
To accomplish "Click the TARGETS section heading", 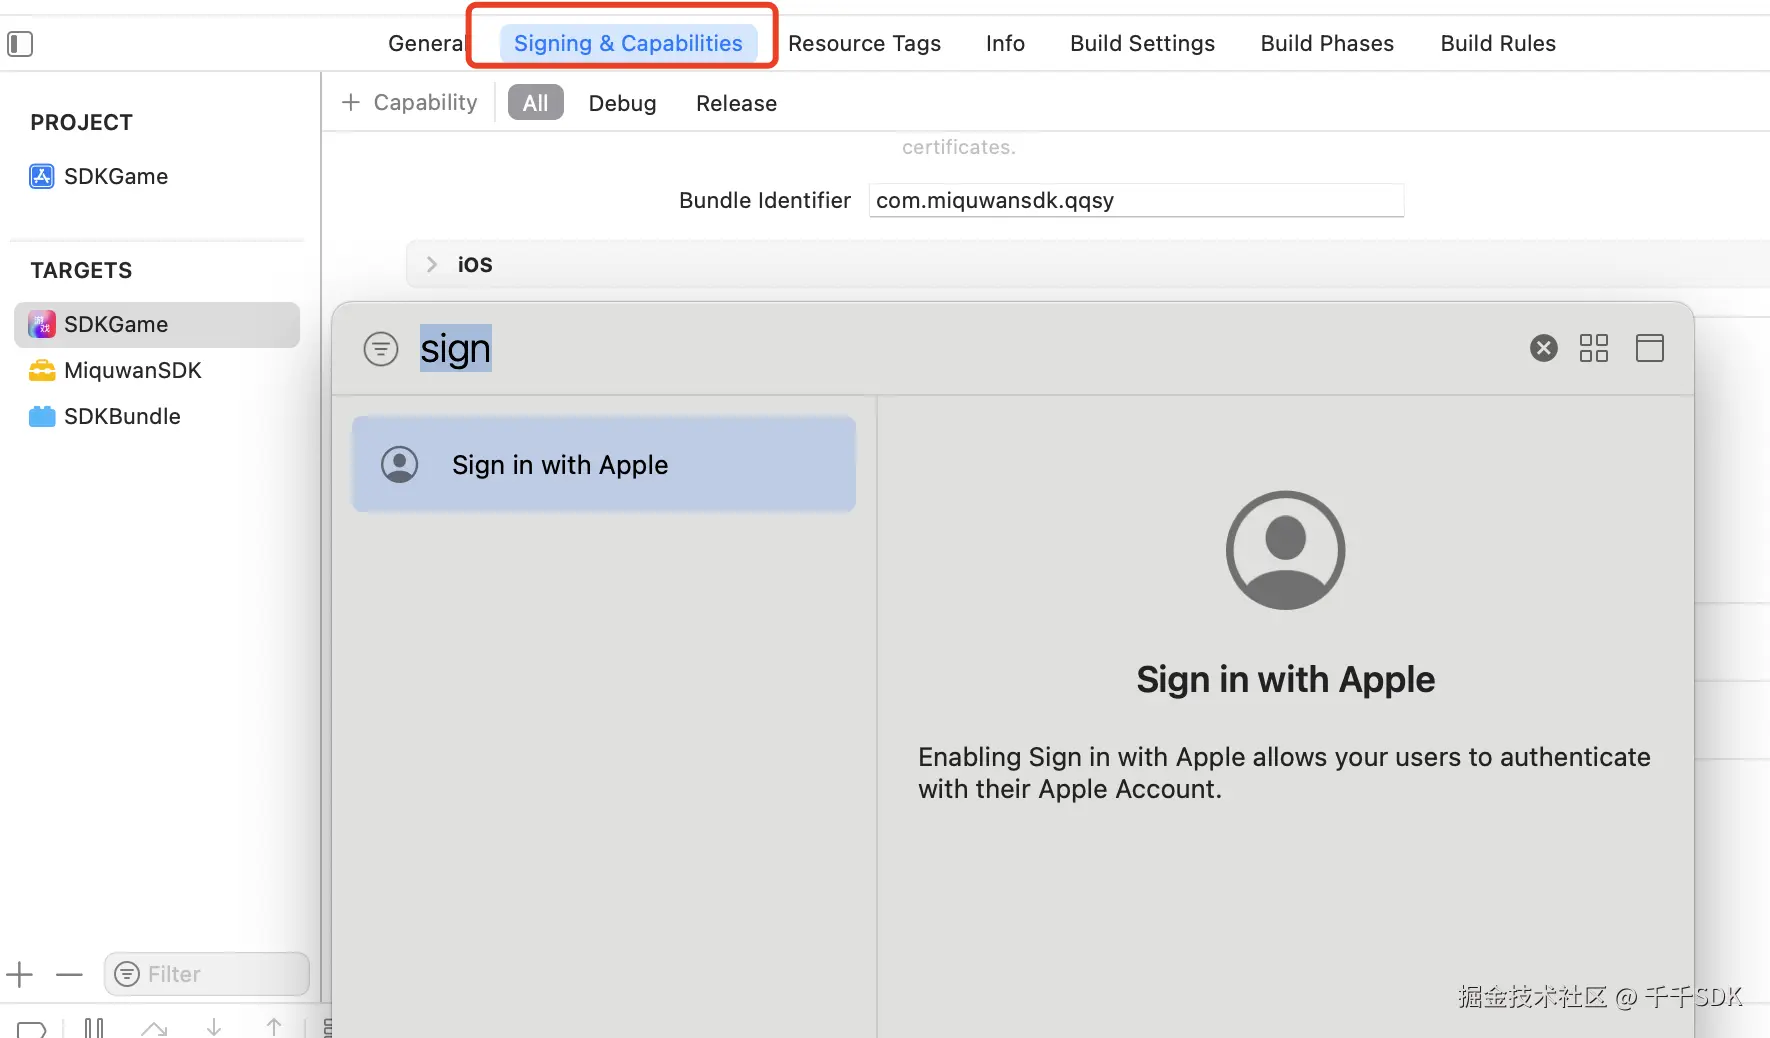I will click(82, 270).
